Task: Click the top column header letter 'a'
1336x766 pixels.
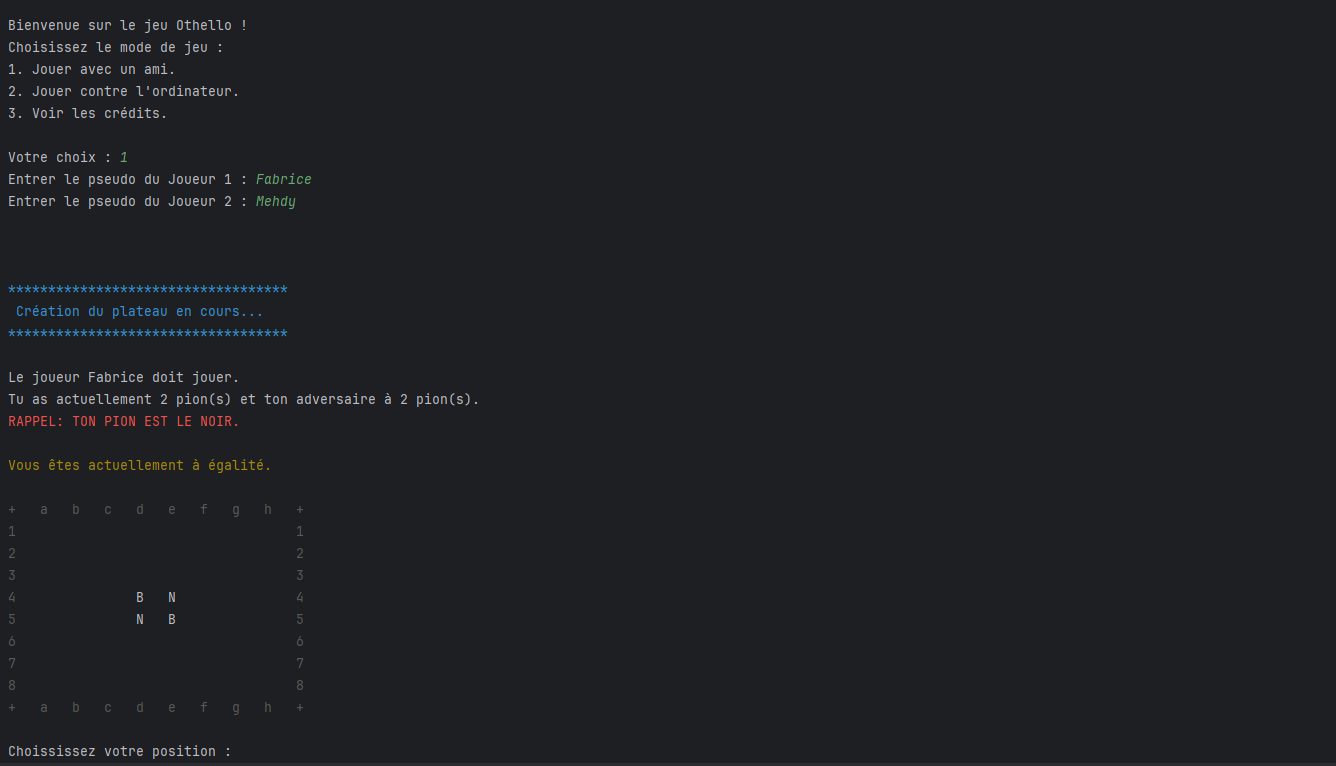Action: pyautogui.click(x=44, y=509)
